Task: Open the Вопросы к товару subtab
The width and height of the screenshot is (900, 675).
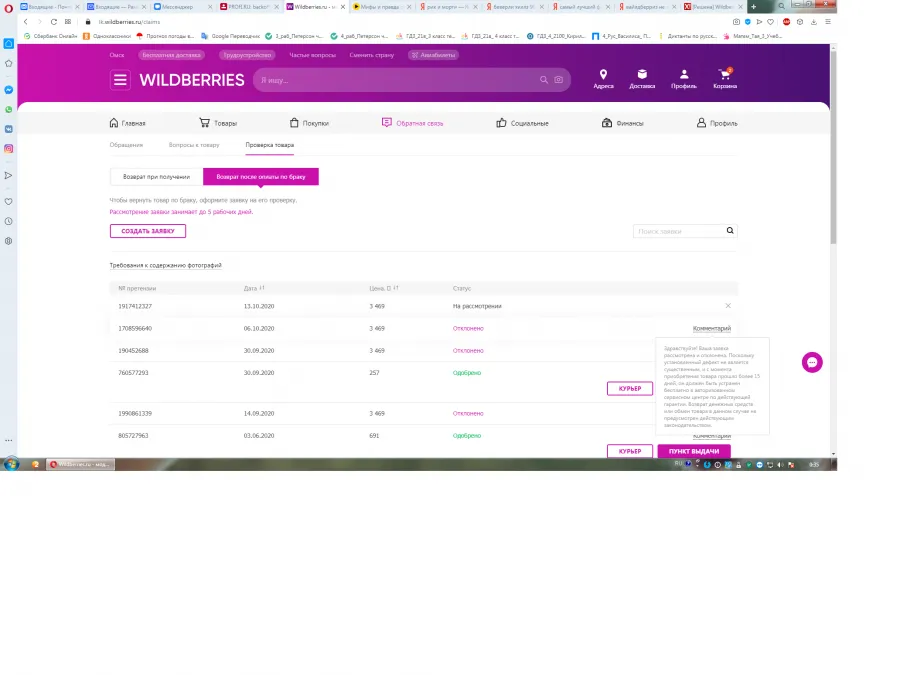Action: click(194, 145)
